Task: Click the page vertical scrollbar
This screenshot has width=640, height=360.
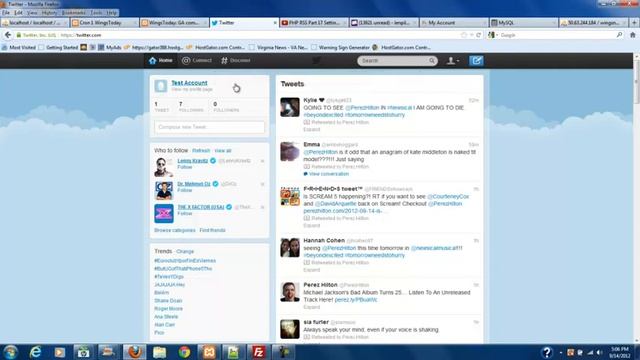Action: [637, 82]
